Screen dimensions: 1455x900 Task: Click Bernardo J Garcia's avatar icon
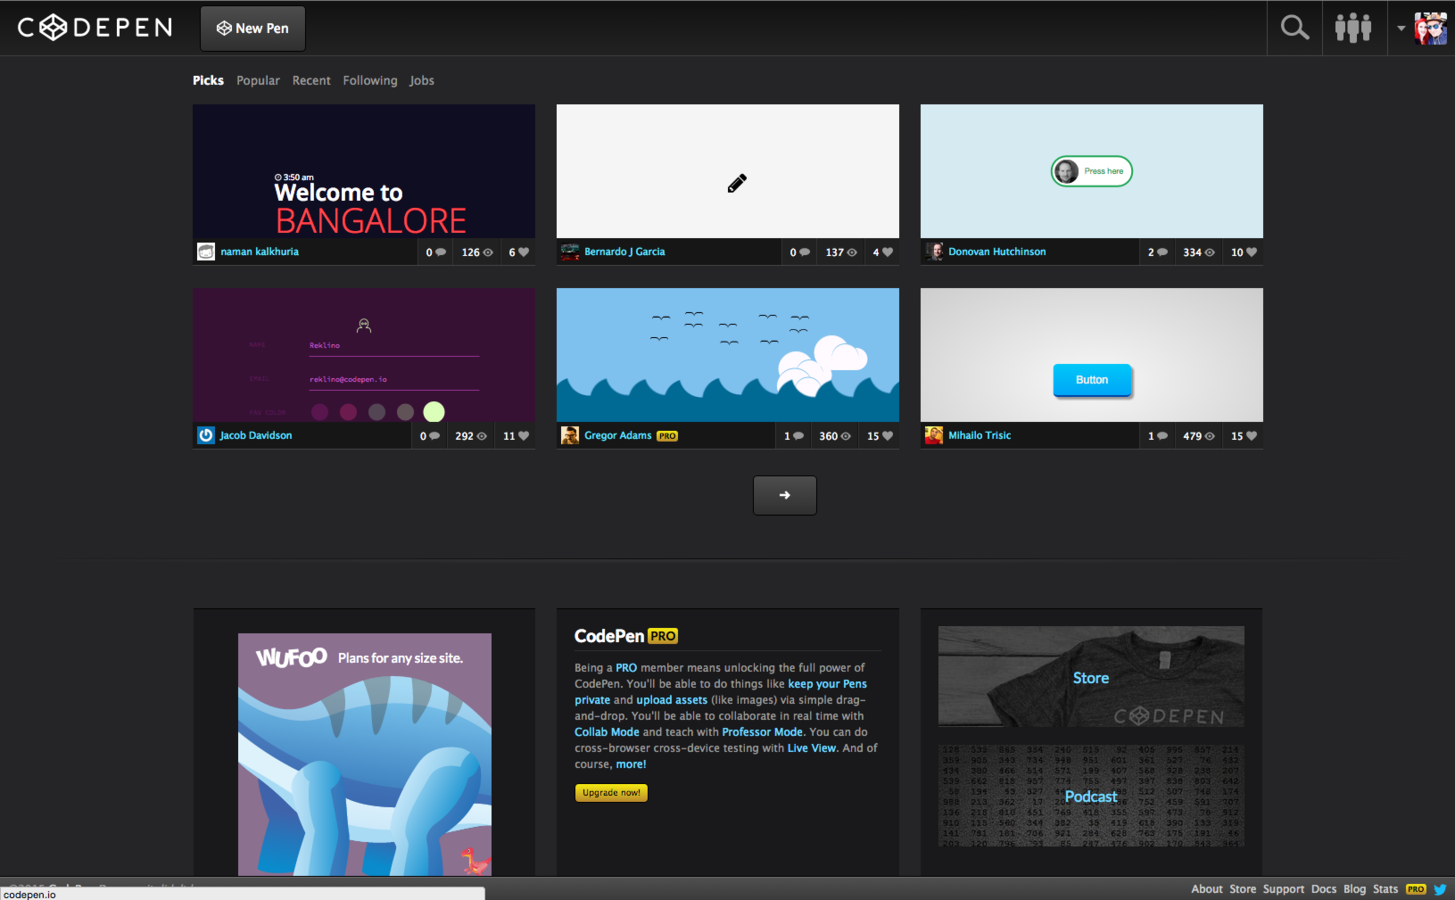pos(570,252)
